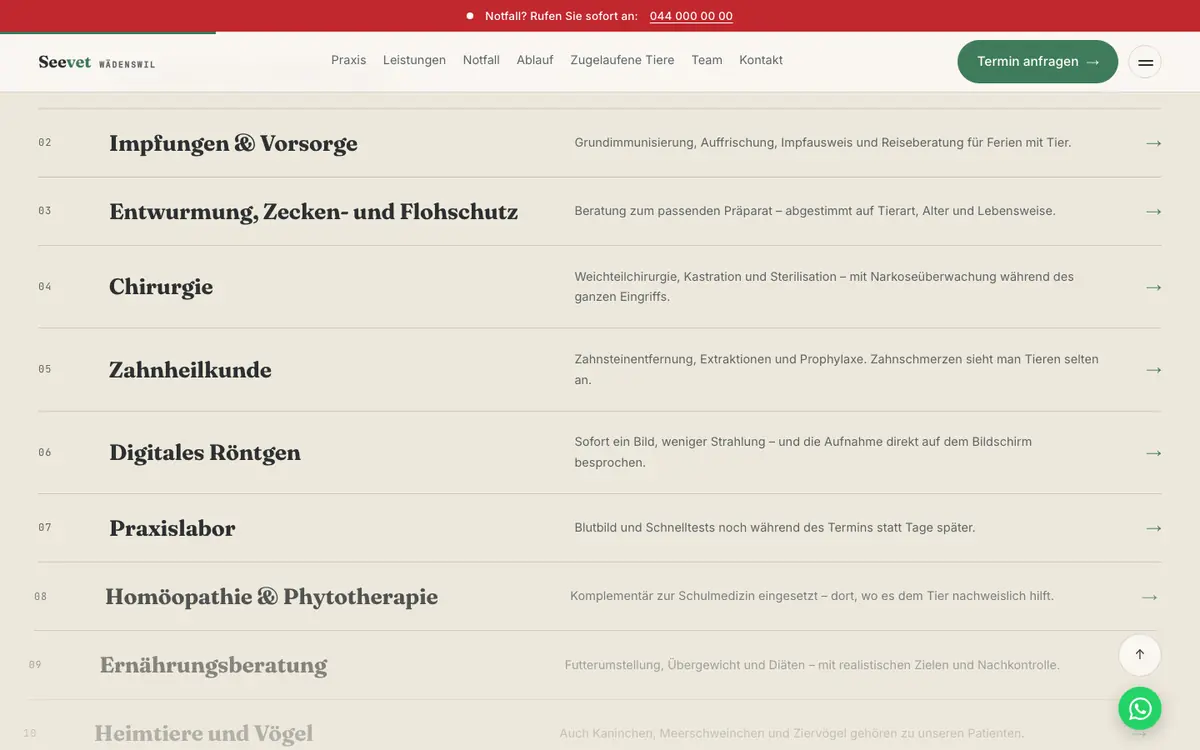Click arrow in Zahnheilkunde row
1200x750 pixels.
click(x=1153, y=370)
